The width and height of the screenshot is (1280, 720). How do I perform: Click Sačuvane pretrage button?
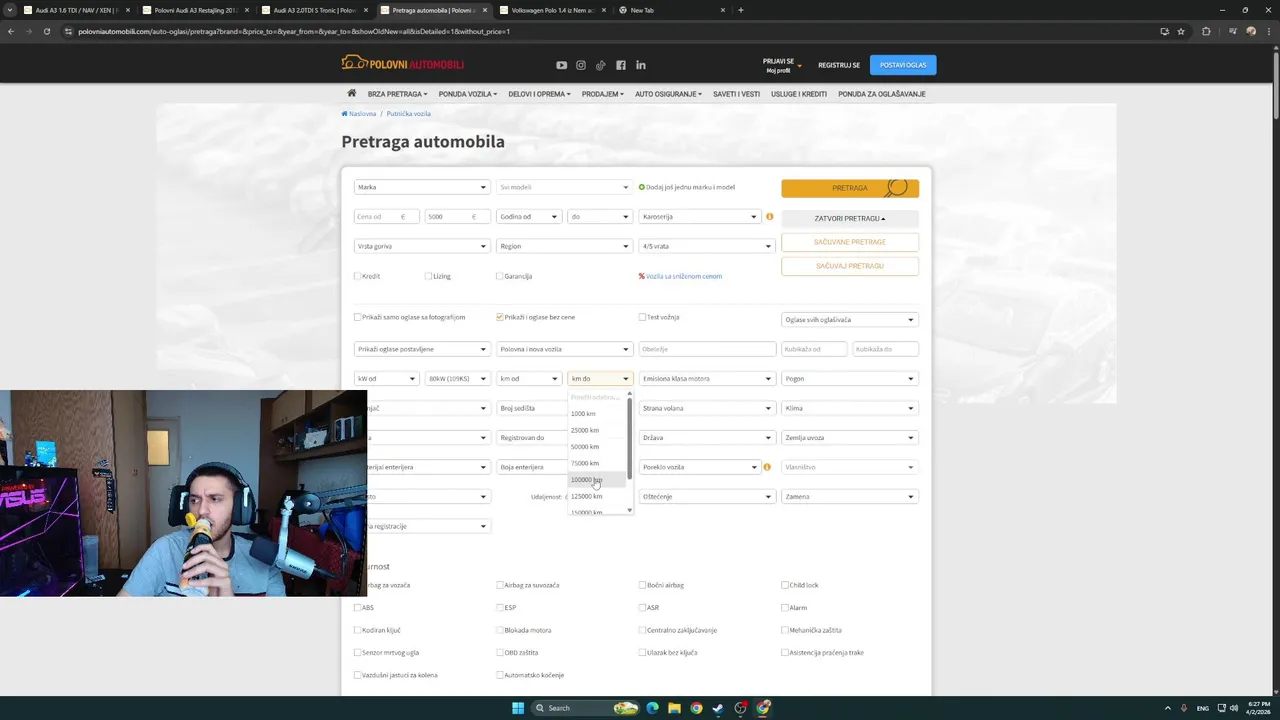pos(850,242)
